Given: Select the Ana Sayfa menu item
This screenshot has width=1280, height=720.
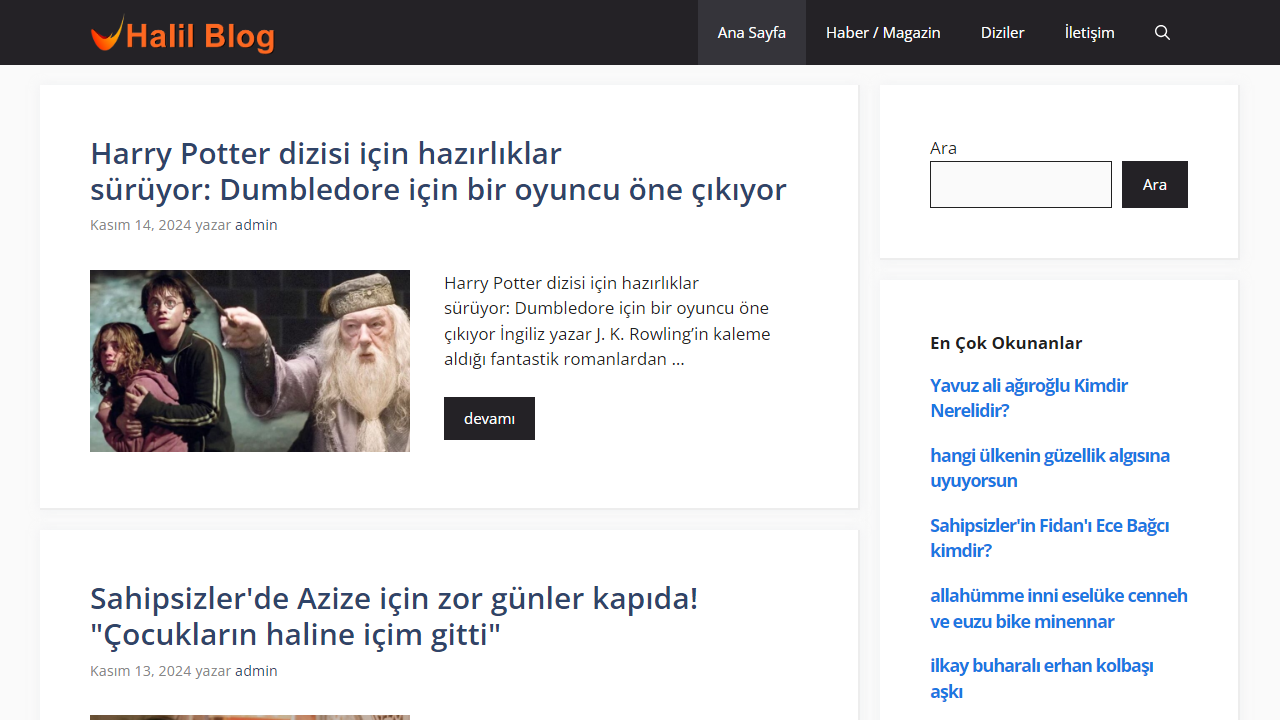Looking at the screenshot, I should click(x=751, y=32).
